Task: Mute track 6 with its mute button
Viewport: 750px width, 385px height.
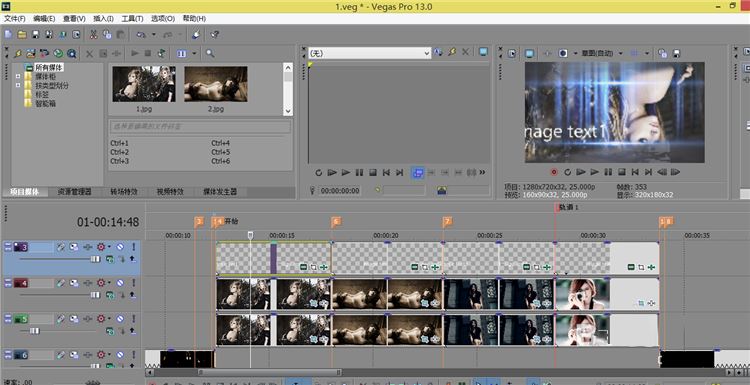Action: (x=120, y=355)
